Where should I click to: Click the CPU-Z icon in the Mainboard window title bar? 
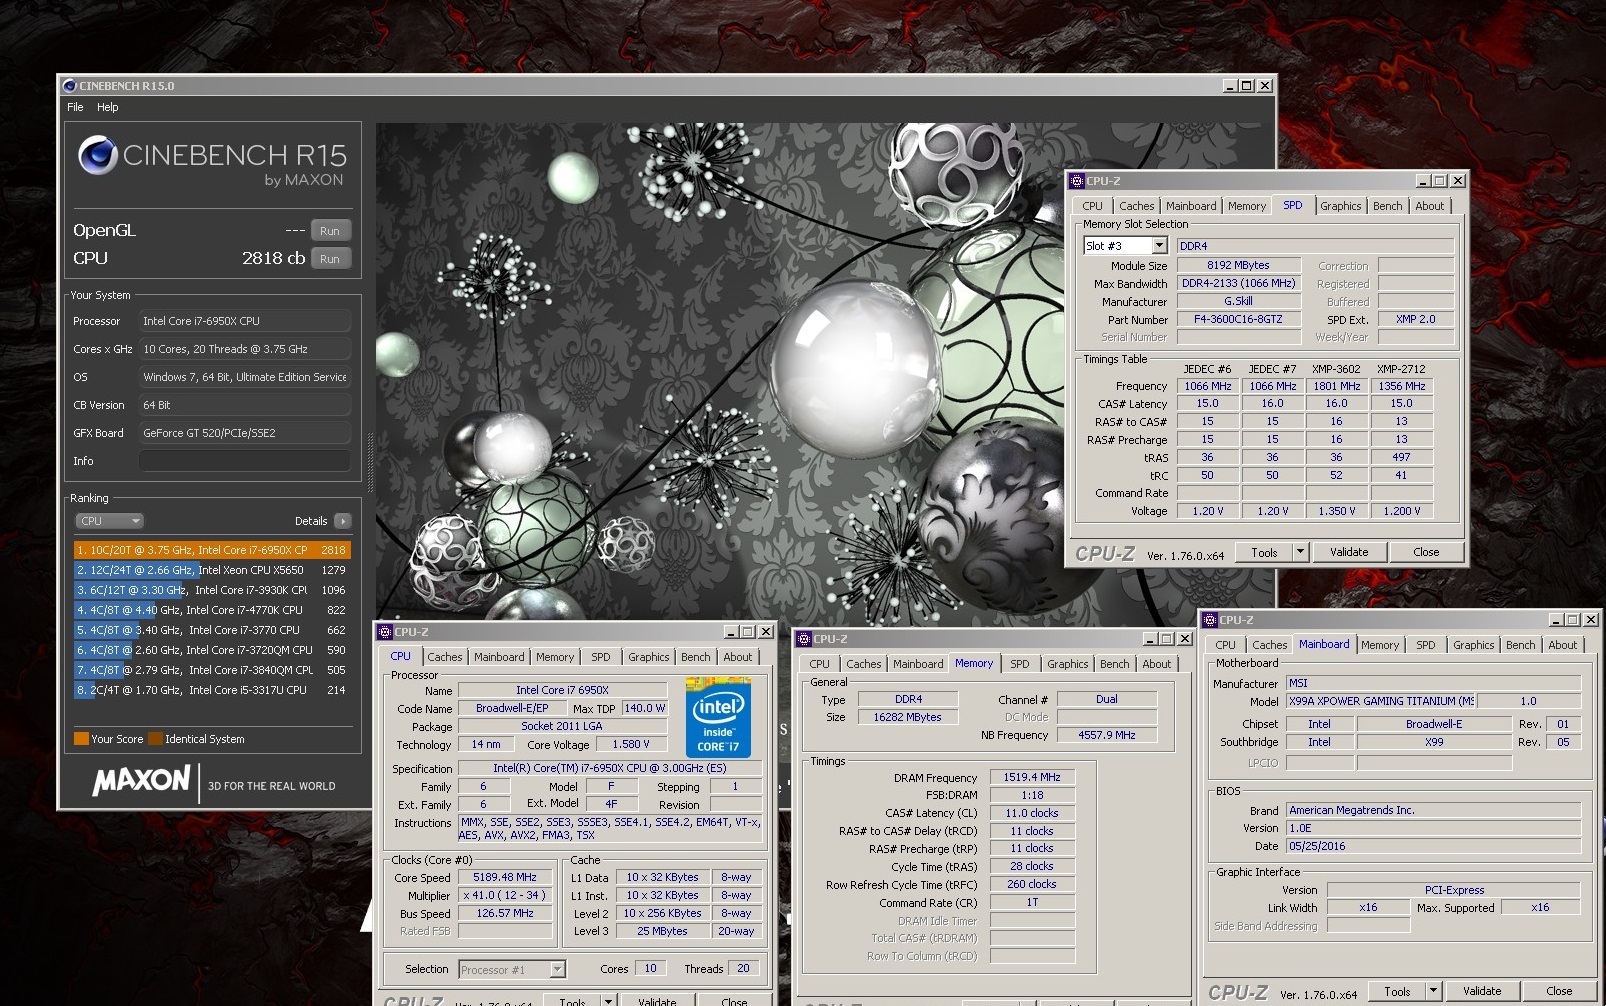click(1210, 620)
